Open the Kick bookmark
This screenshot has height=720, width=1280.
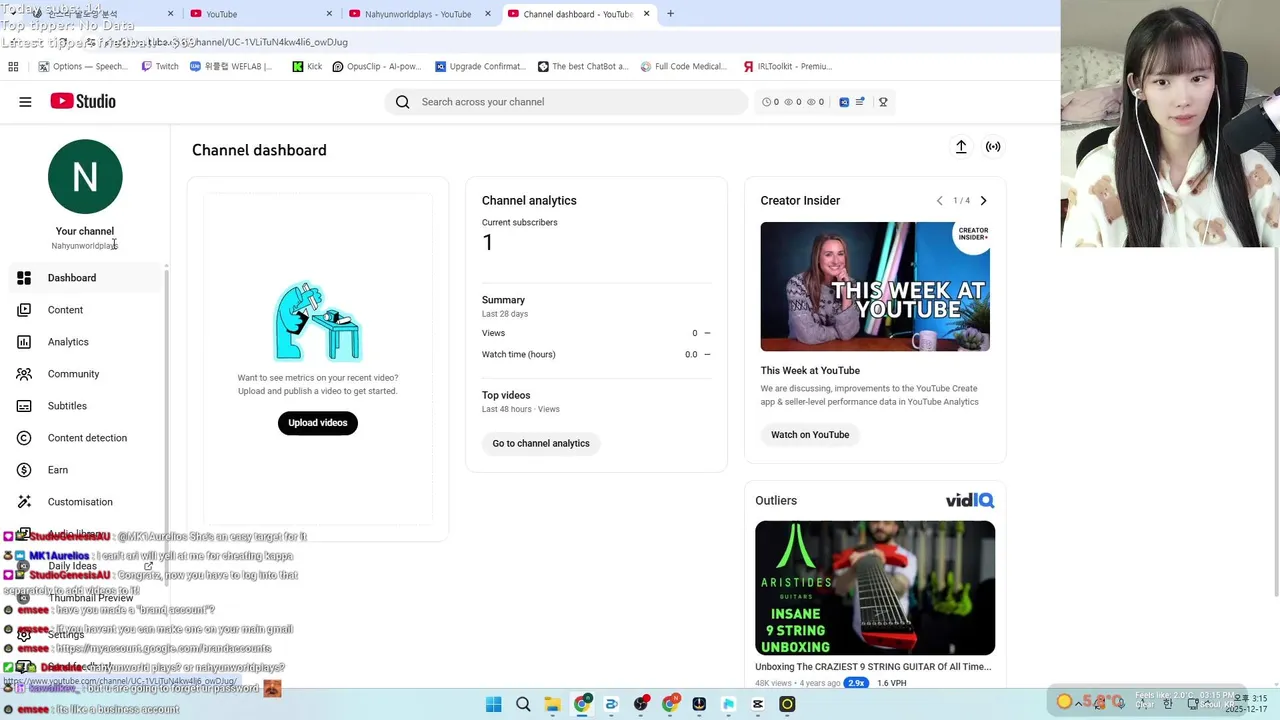[x=307, y=67]
